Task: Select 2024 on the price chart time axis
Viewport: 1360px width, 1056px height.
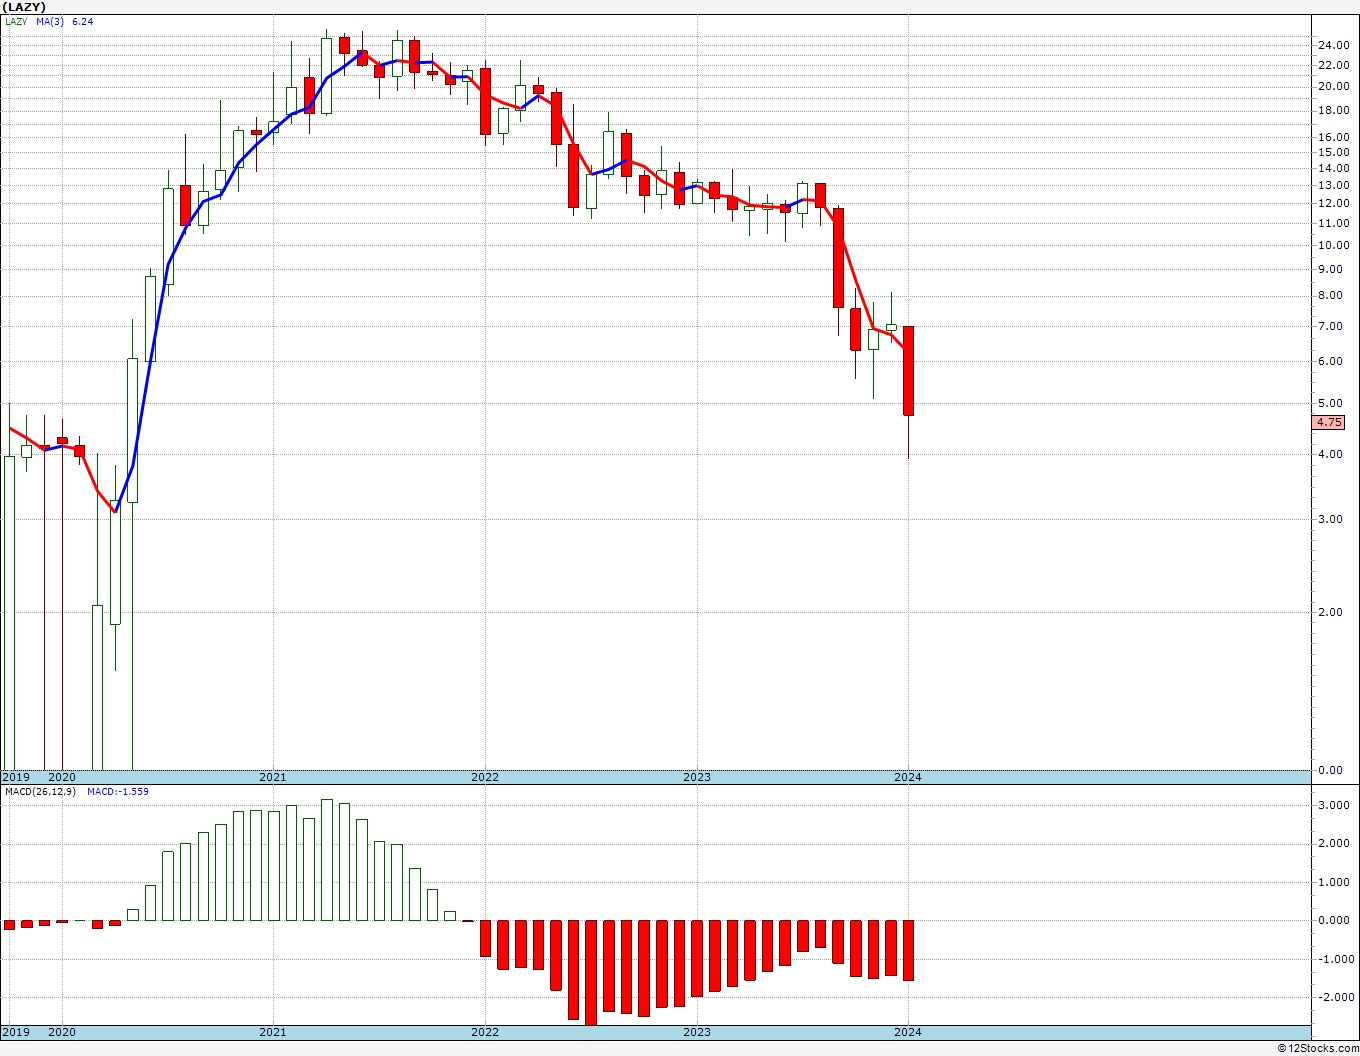Action: click(x=908, y=777)
